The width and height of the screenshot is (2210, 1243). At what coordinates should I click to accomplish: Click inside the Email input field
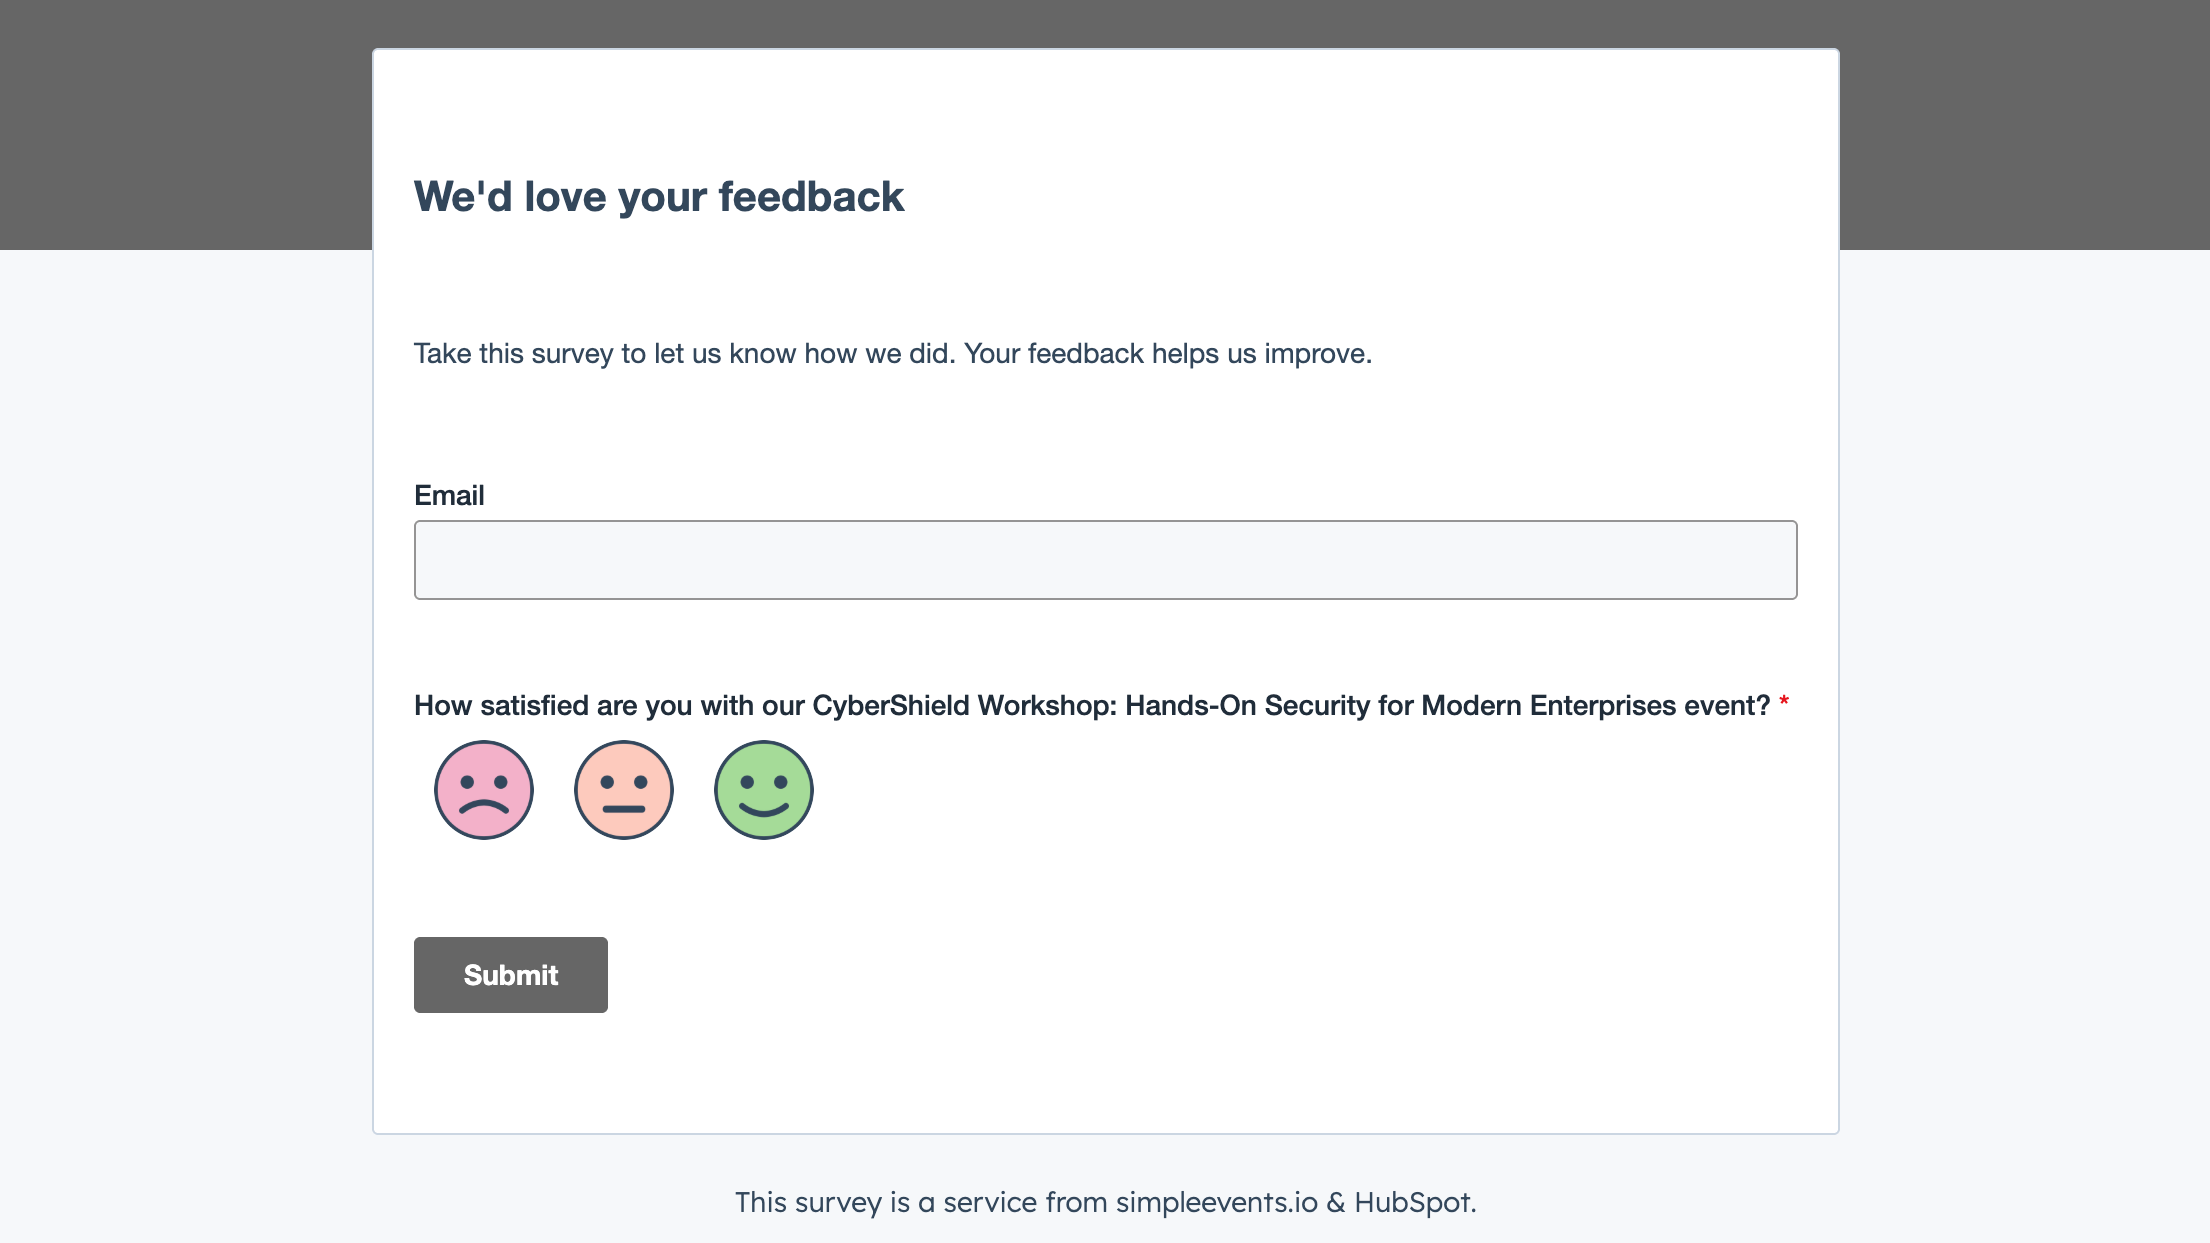point(1104,559)
